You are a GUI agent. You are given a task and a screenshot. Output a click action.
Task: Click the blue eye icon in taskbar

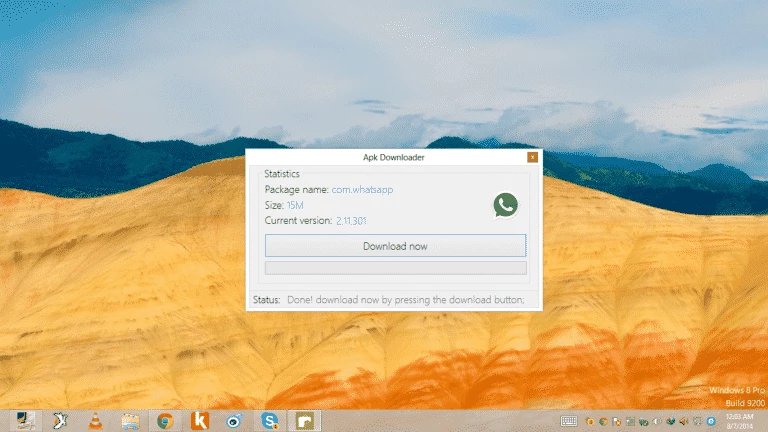[234, 421]
